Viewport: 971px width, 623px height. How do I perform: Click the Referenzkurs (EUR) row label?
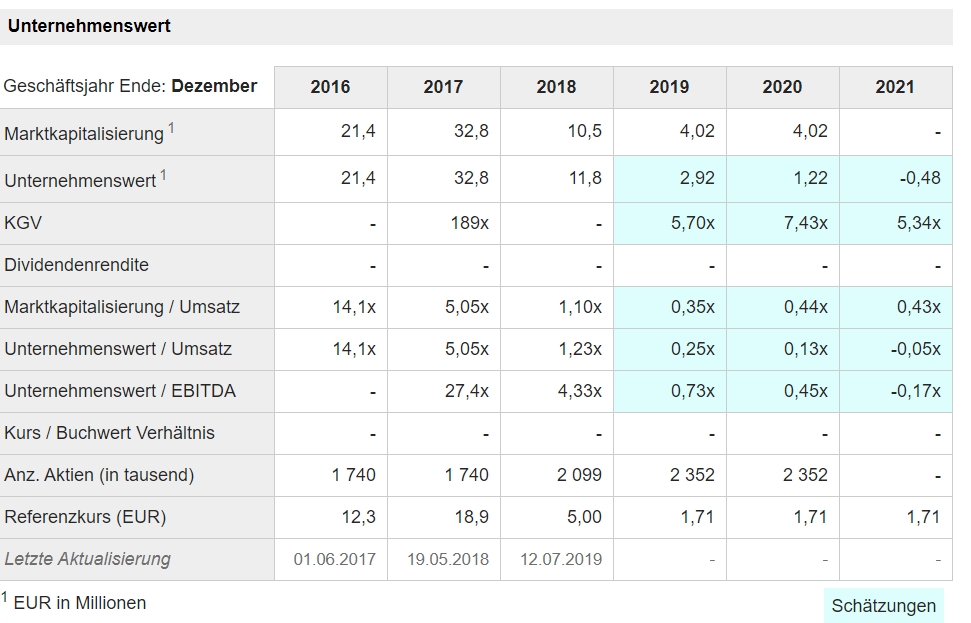tap(85, 517)
